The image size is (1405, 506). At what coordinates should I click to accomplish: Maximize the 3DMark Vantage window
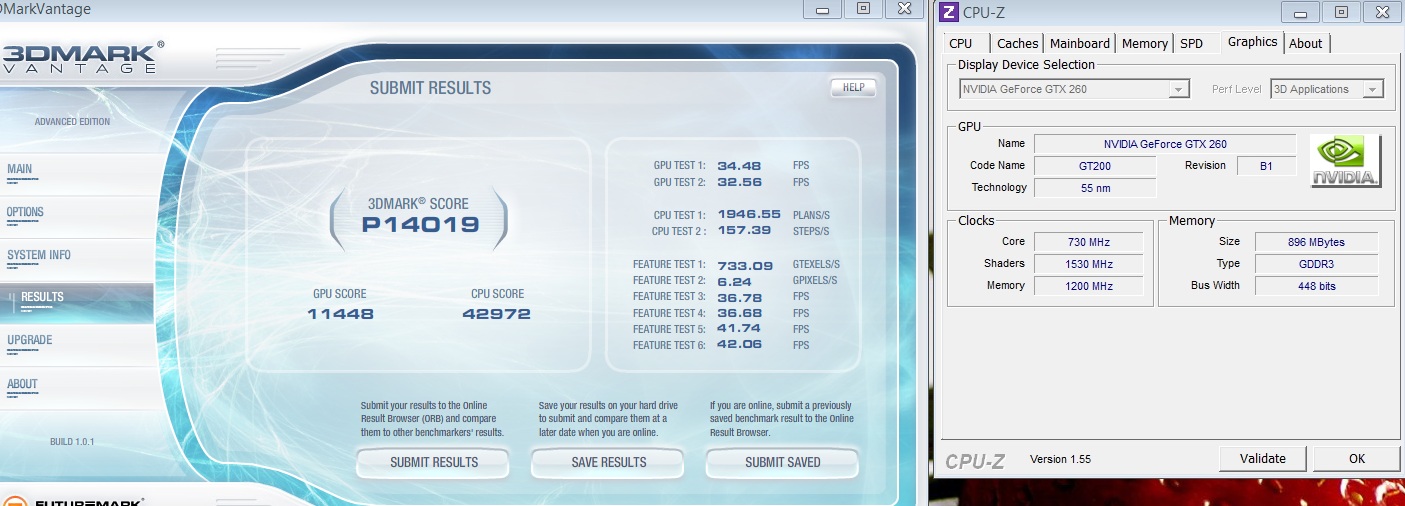[863, 8]
